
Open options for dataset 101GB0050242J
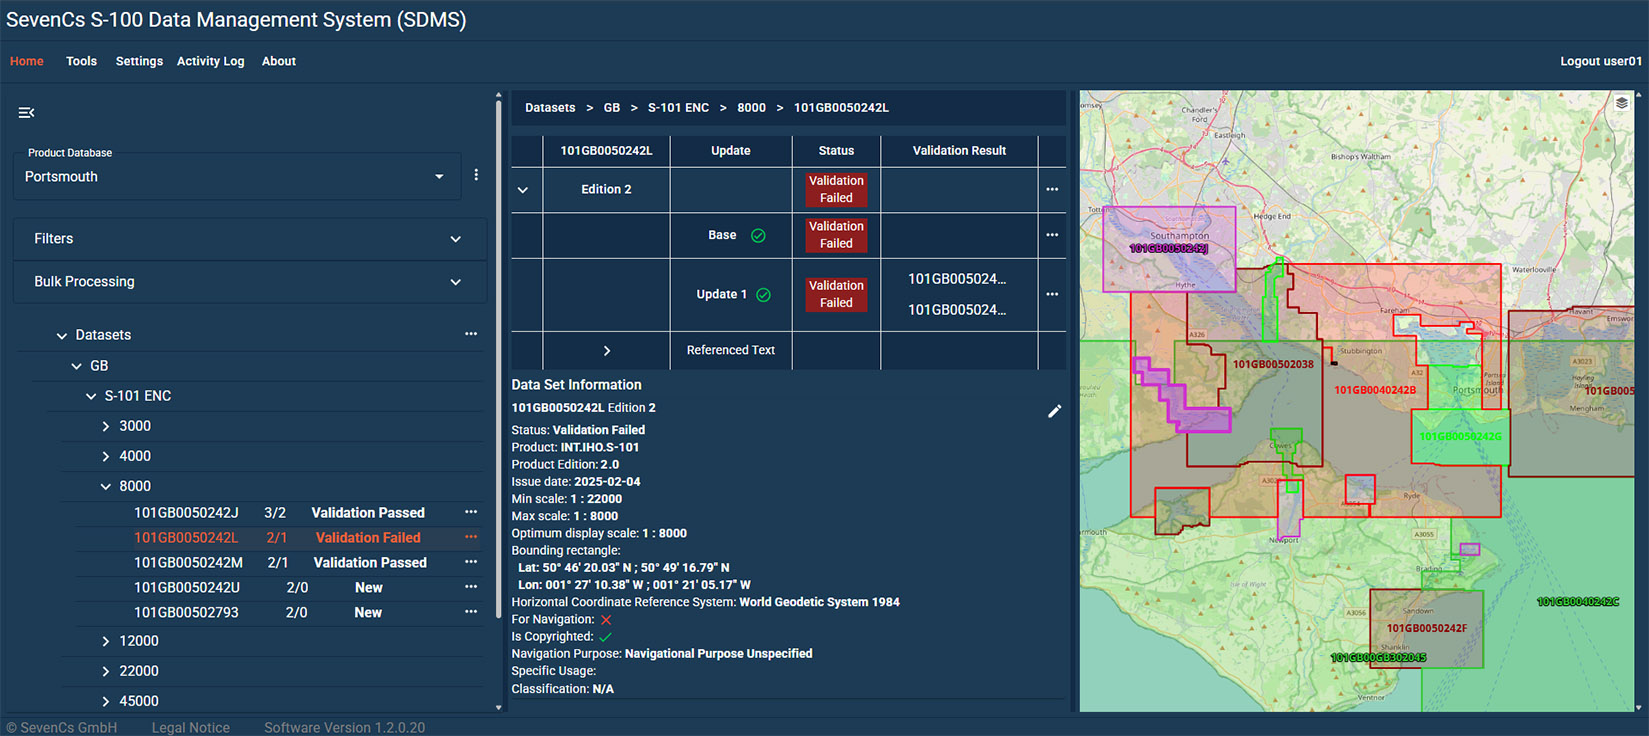tap(471, 512)
